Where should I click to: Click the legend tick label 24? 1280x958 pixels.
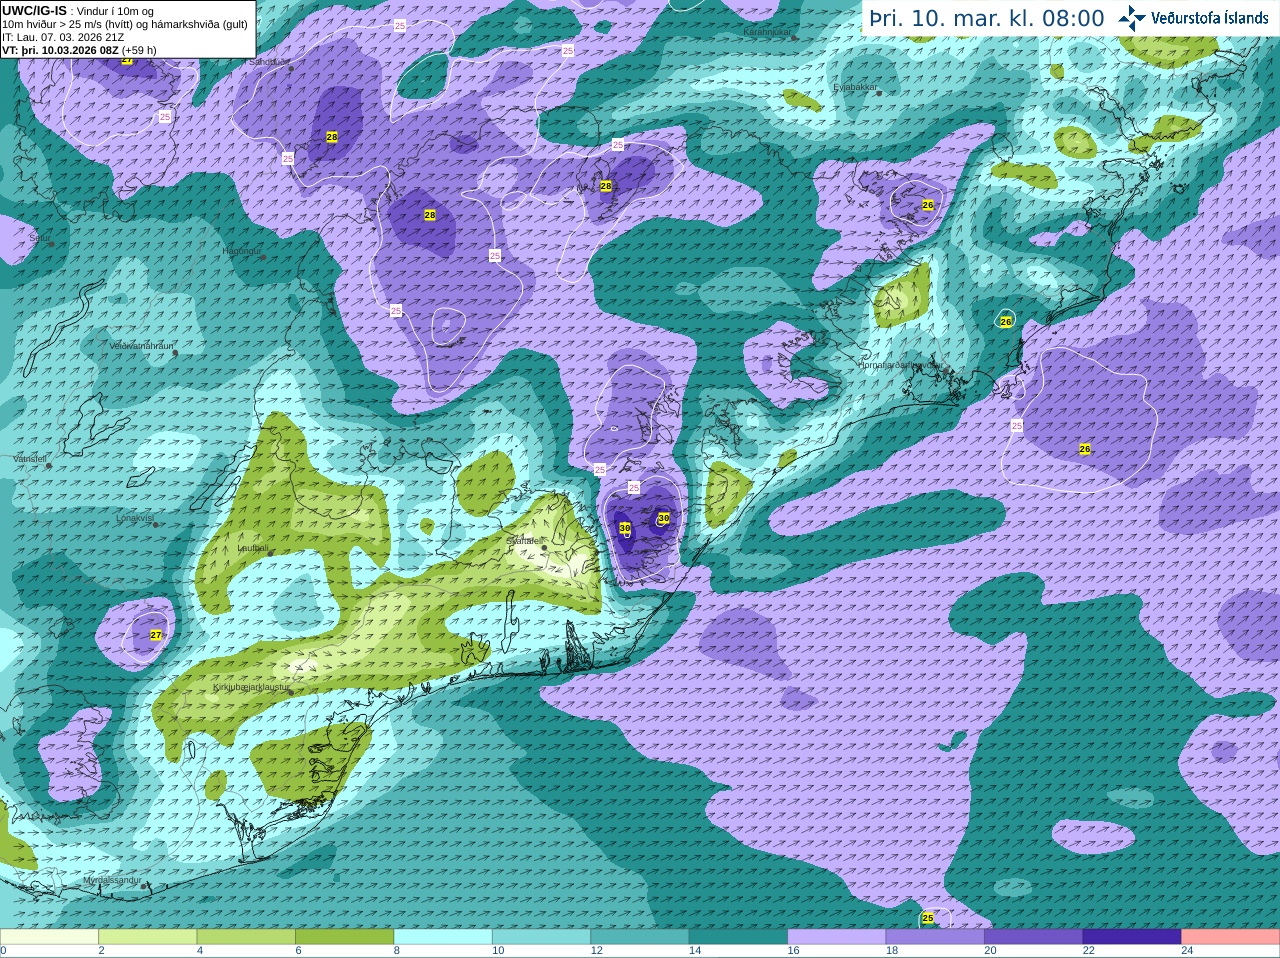click(x=1187, y=951)
